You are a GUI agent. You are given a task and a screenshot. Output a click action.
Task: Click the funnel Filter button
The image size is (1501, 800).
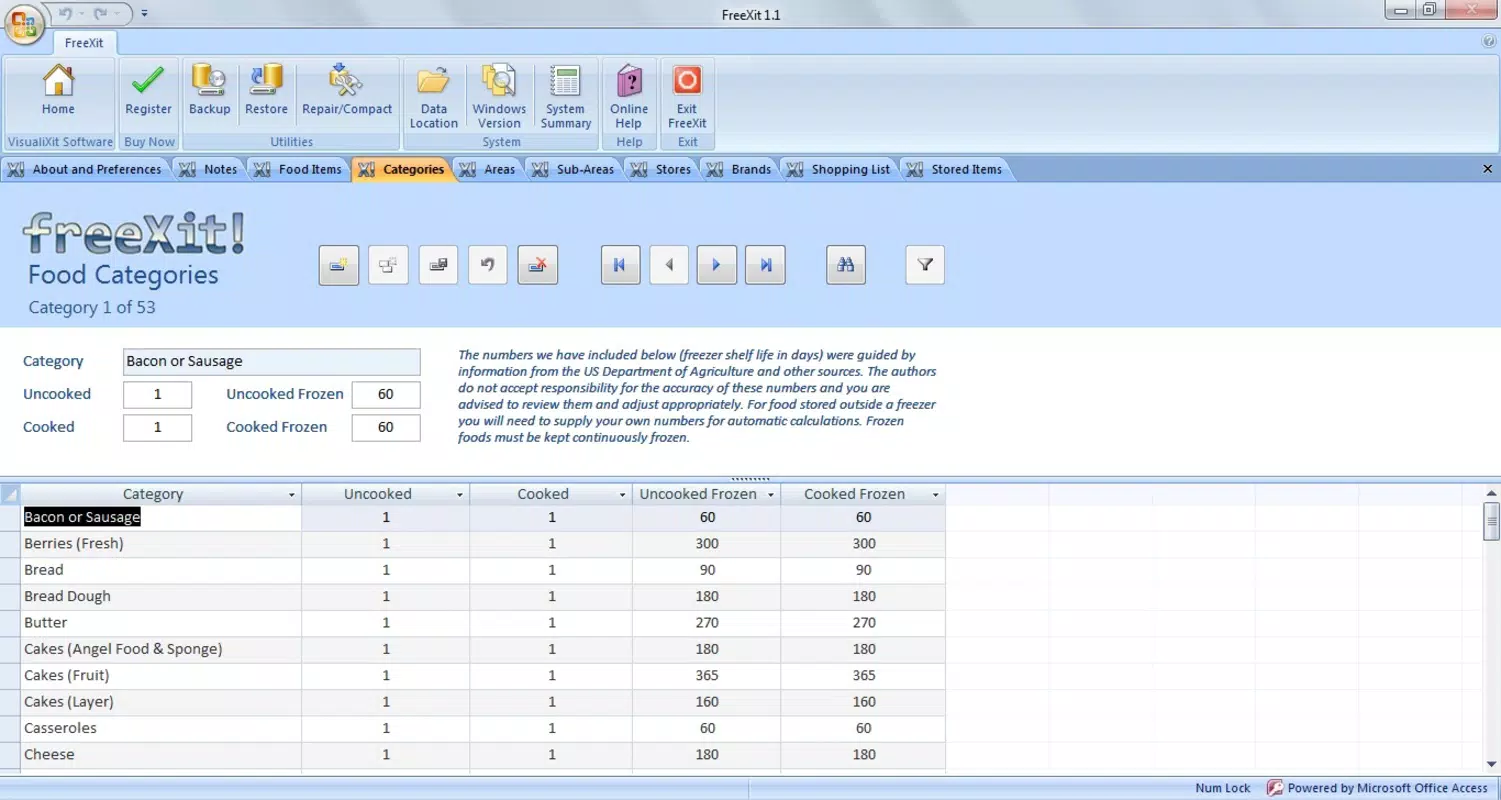[925, 265]
